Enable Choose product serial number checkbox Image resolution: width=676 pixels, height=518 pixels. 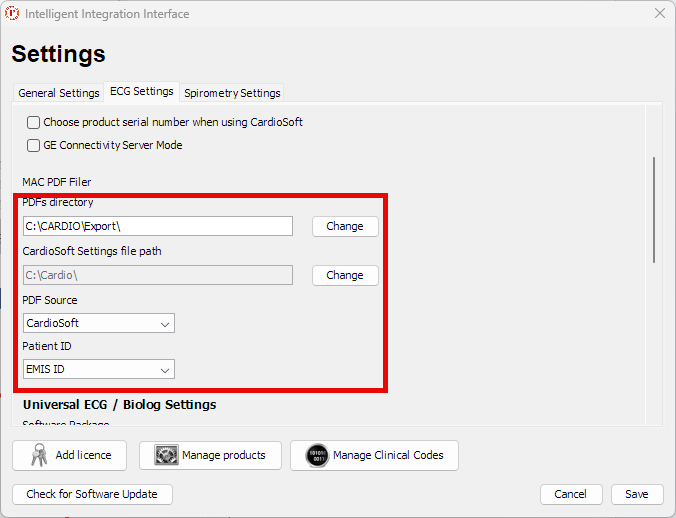point(34,122)
